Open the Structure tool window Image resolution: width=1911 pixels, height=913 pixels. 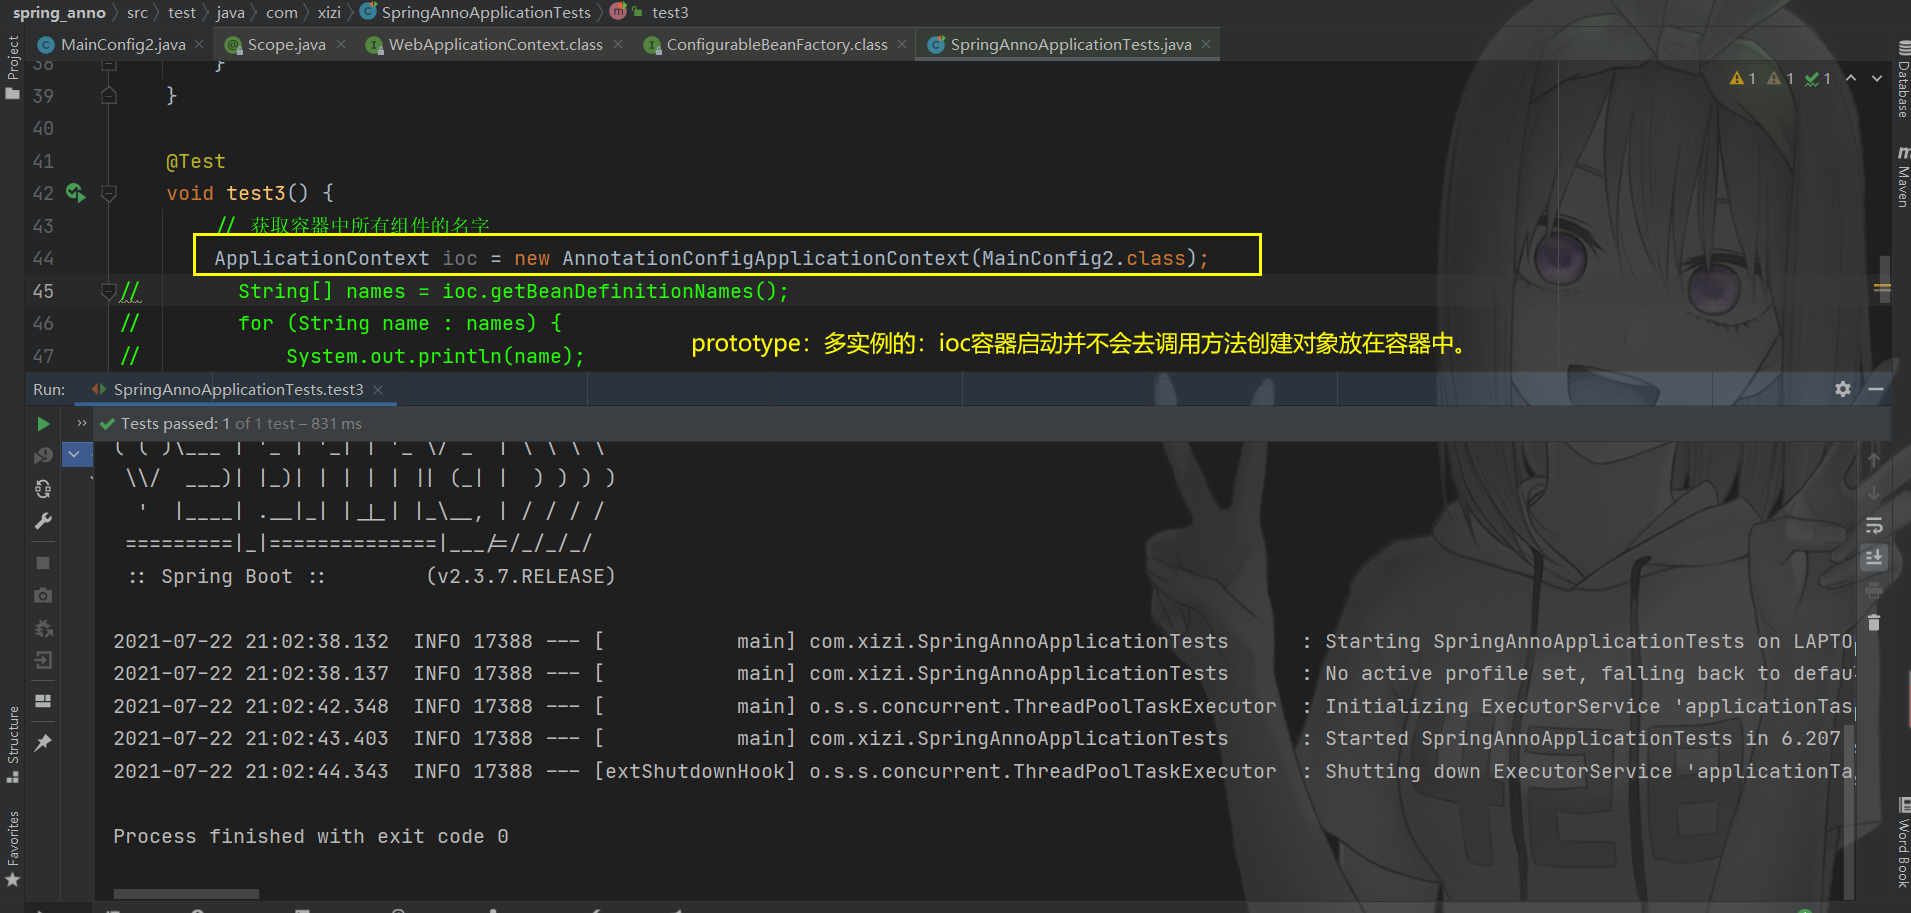pos(13,744)
